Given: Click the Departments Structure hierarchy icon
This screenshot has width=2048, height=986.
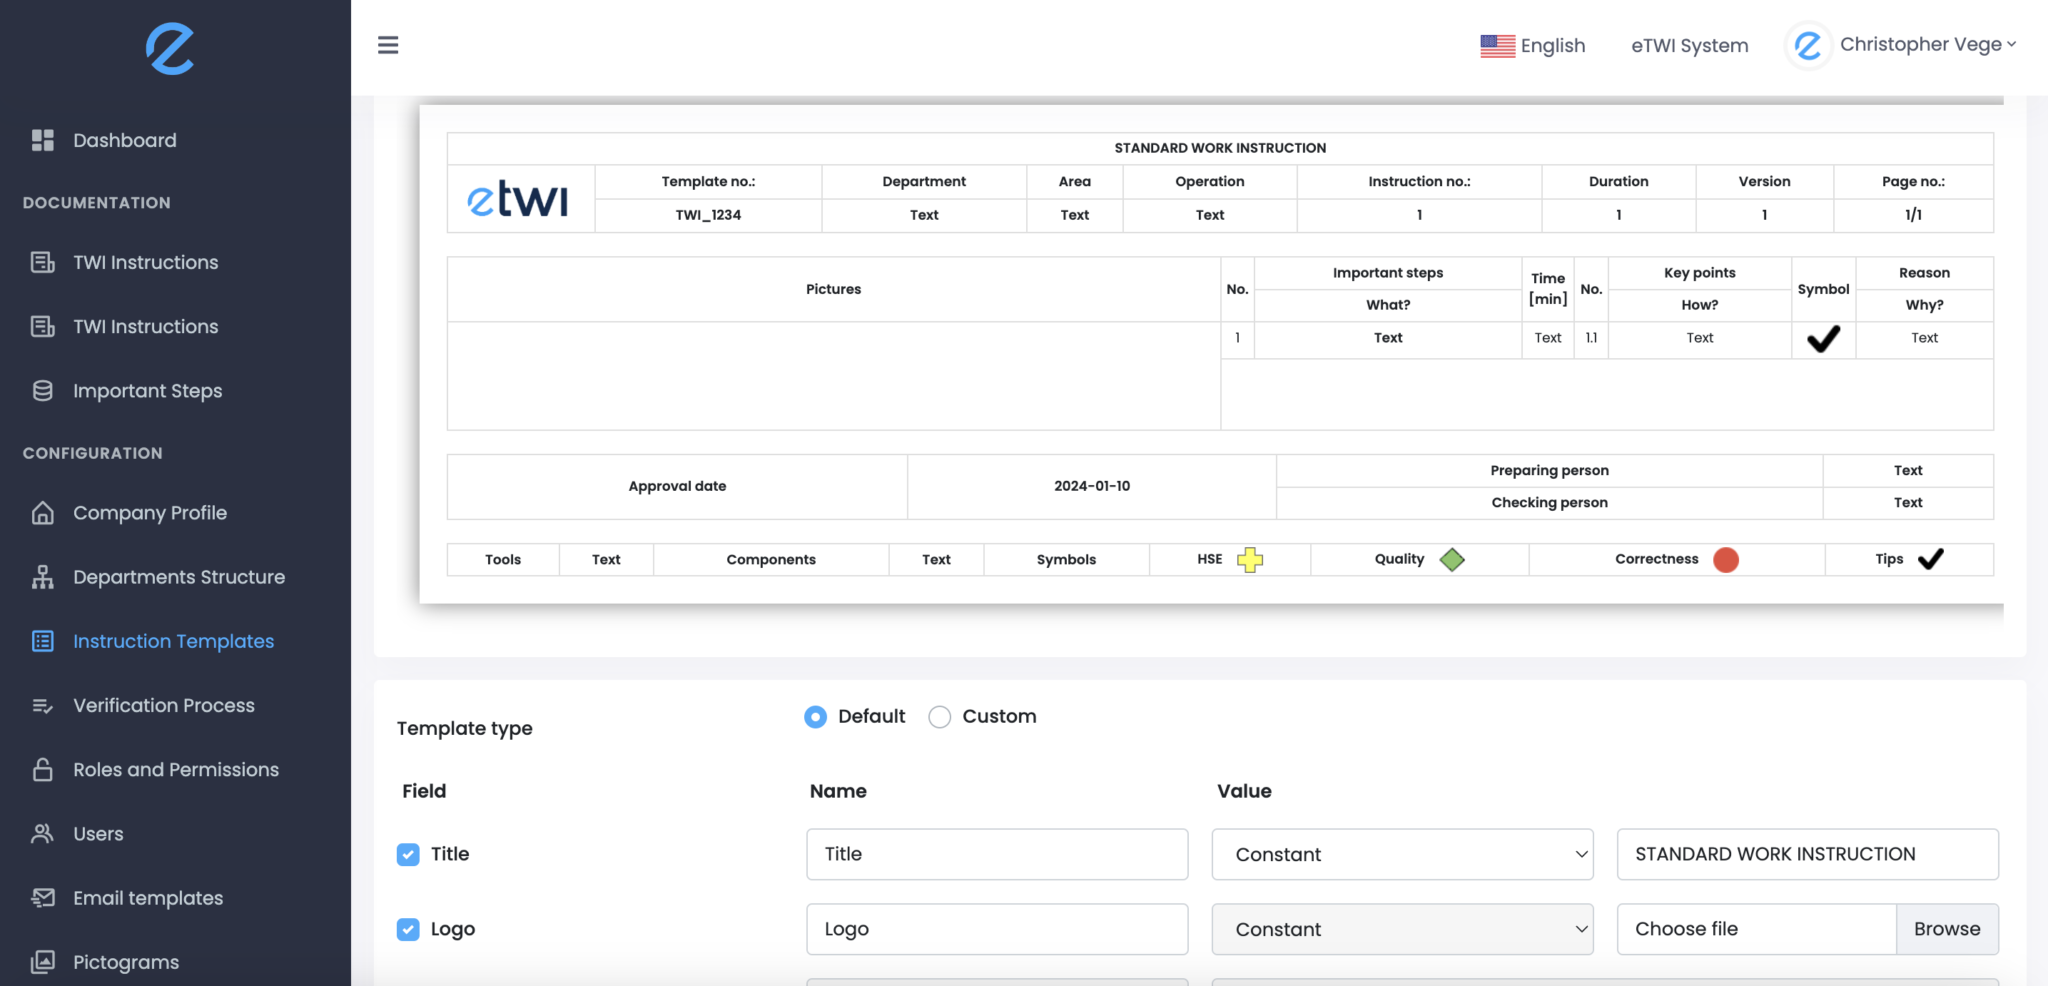Looking at the screenshot, I should (42, 577).
